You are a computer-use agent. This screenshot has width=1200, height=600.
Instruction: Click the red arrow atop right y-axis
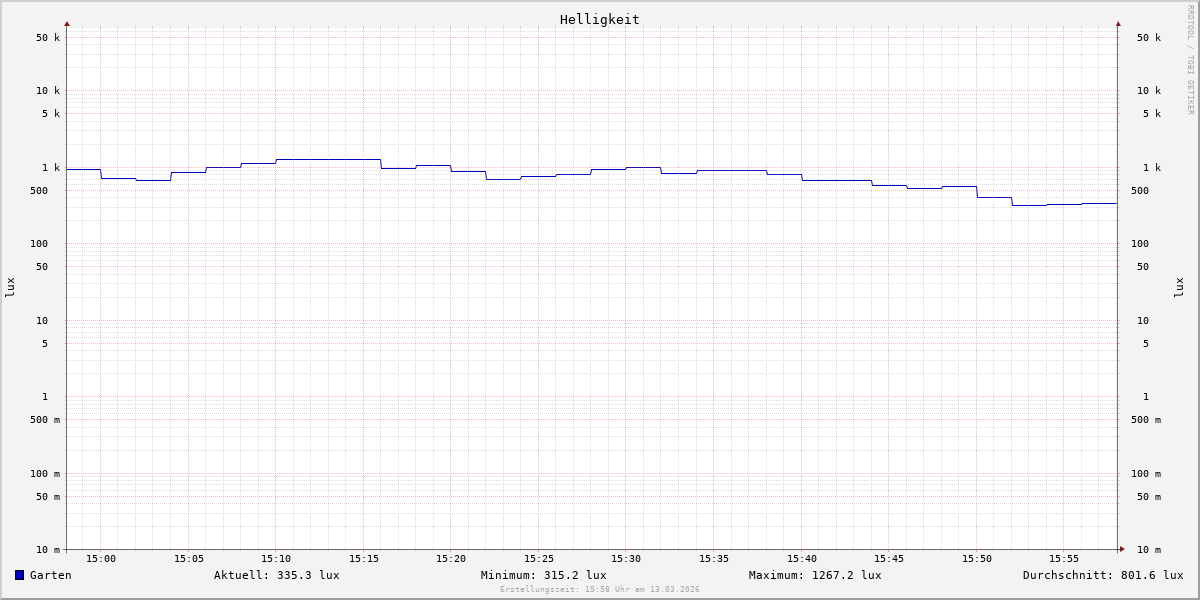1118,23
